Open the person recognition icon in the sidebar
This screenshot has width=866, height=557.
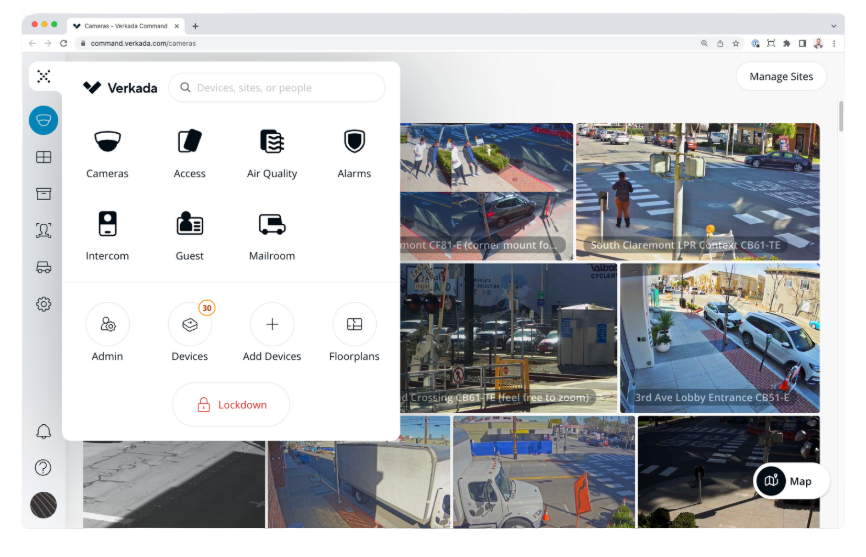tap(44, 230)
